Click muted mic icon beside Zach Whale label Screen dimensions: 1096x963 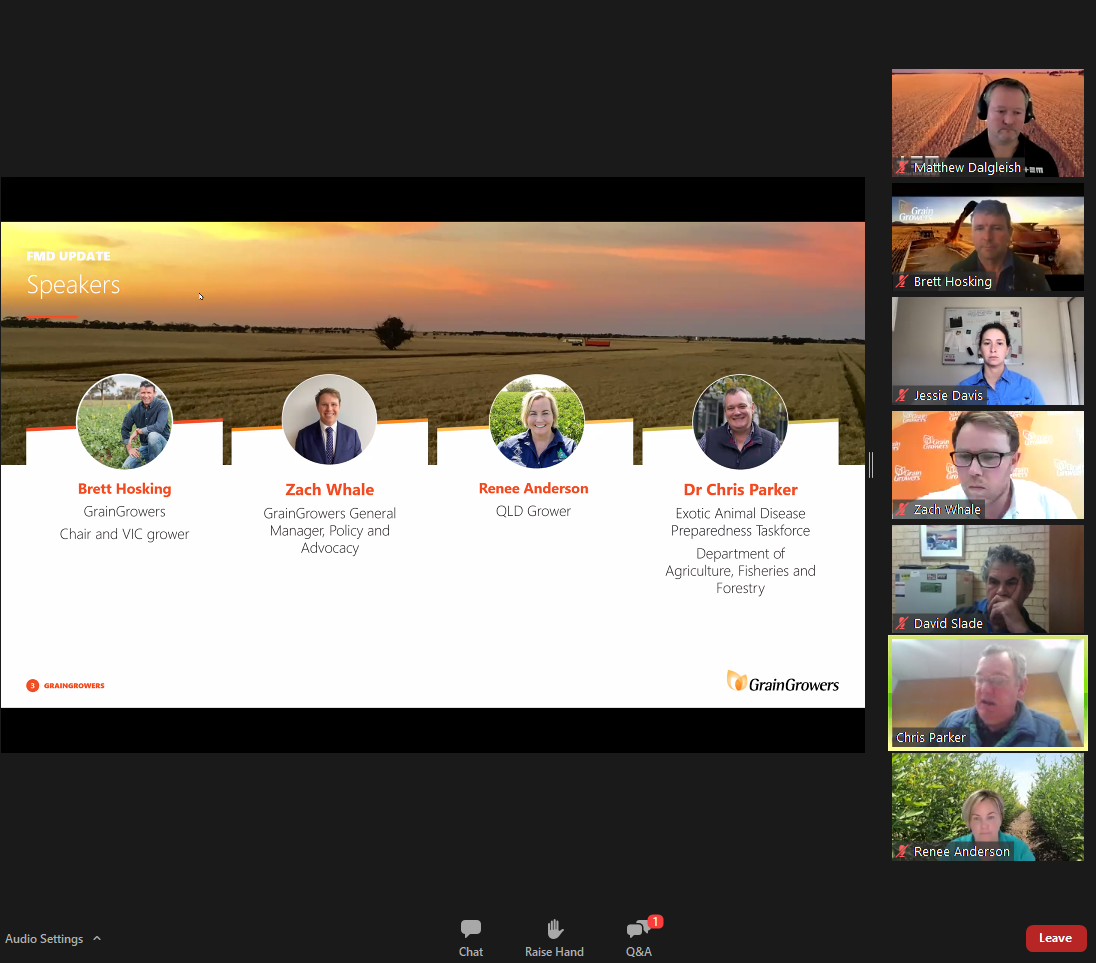(902, 509)
